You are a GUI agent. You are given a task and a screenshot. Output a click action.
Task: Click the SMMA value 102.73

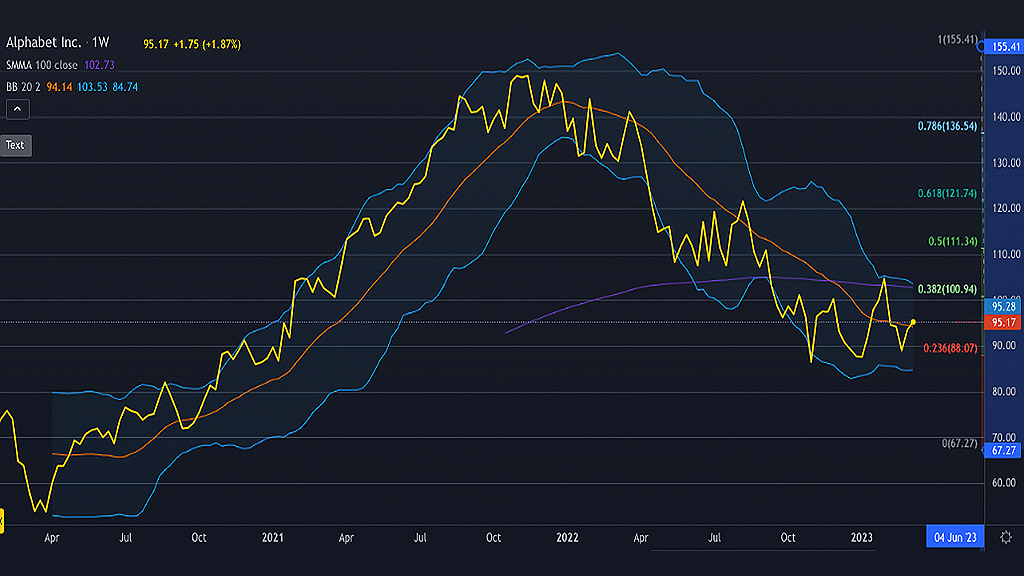pyautogui.click(x=99, y=65)
